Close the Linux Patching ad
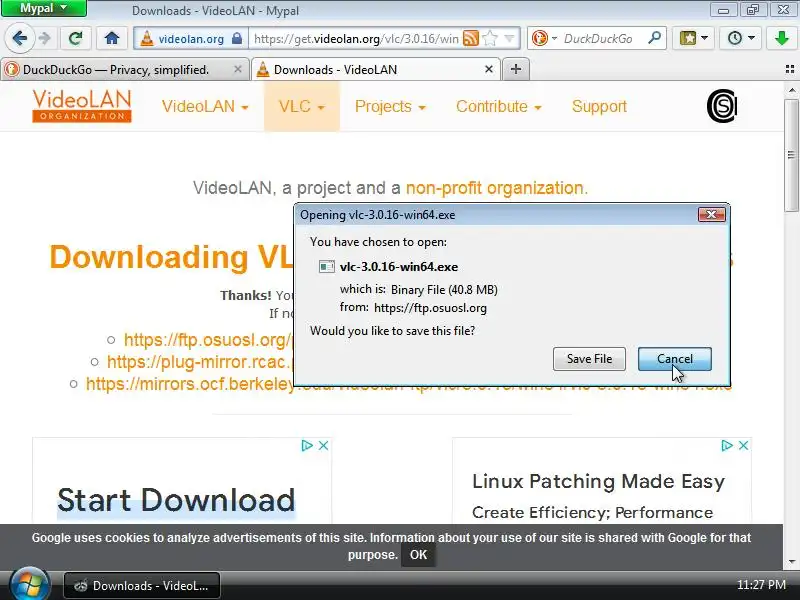 tap(743, 445)
